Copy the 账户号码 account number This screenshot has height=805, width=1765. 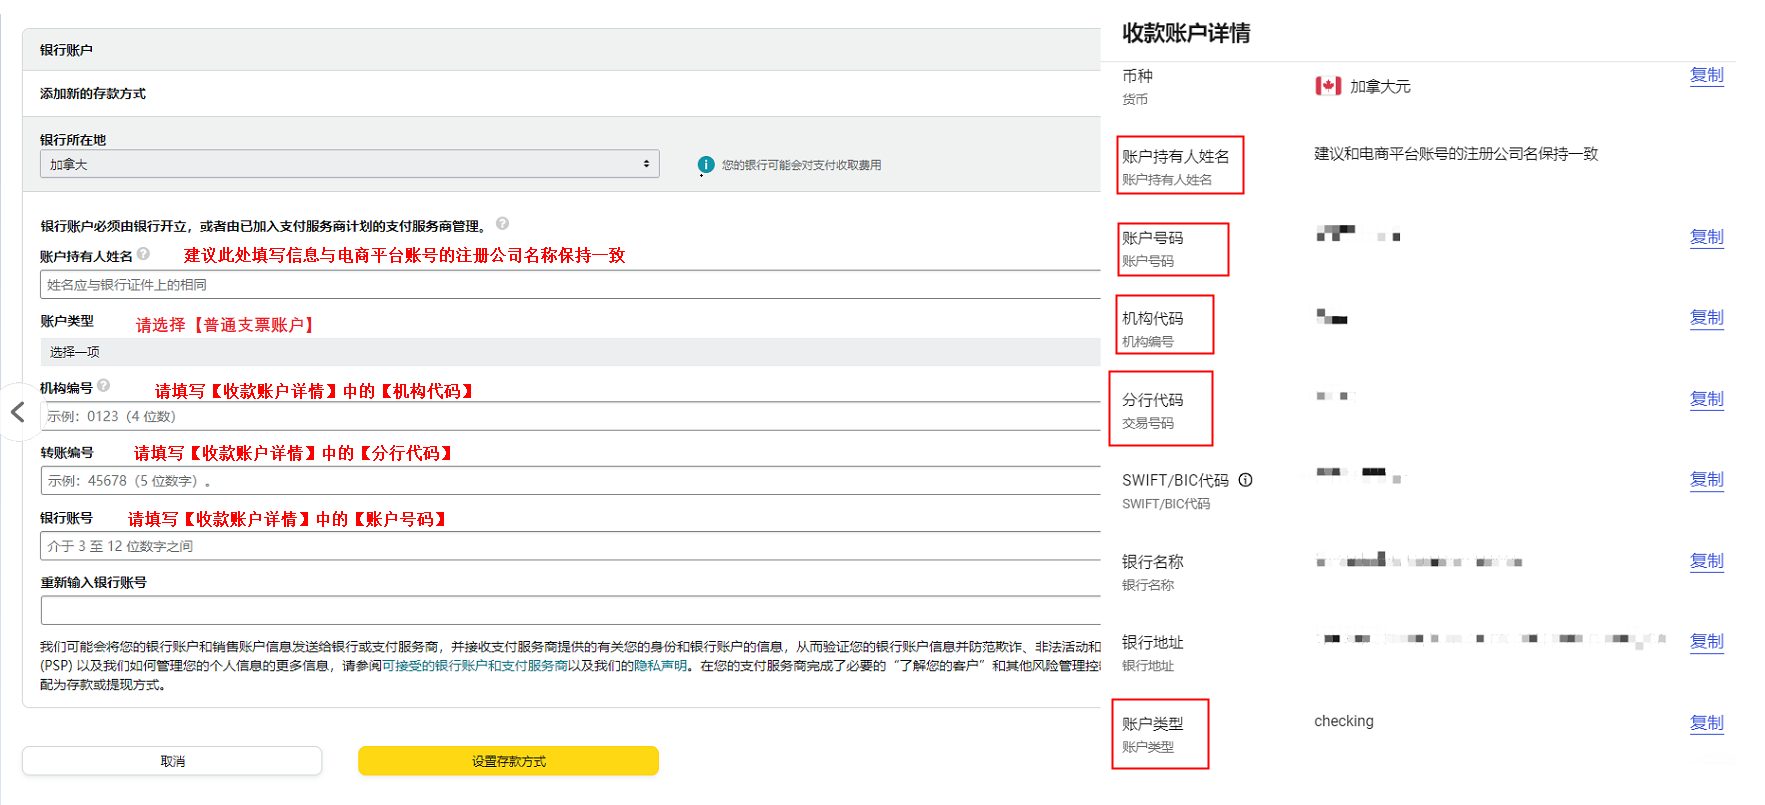click(1706, 237)
